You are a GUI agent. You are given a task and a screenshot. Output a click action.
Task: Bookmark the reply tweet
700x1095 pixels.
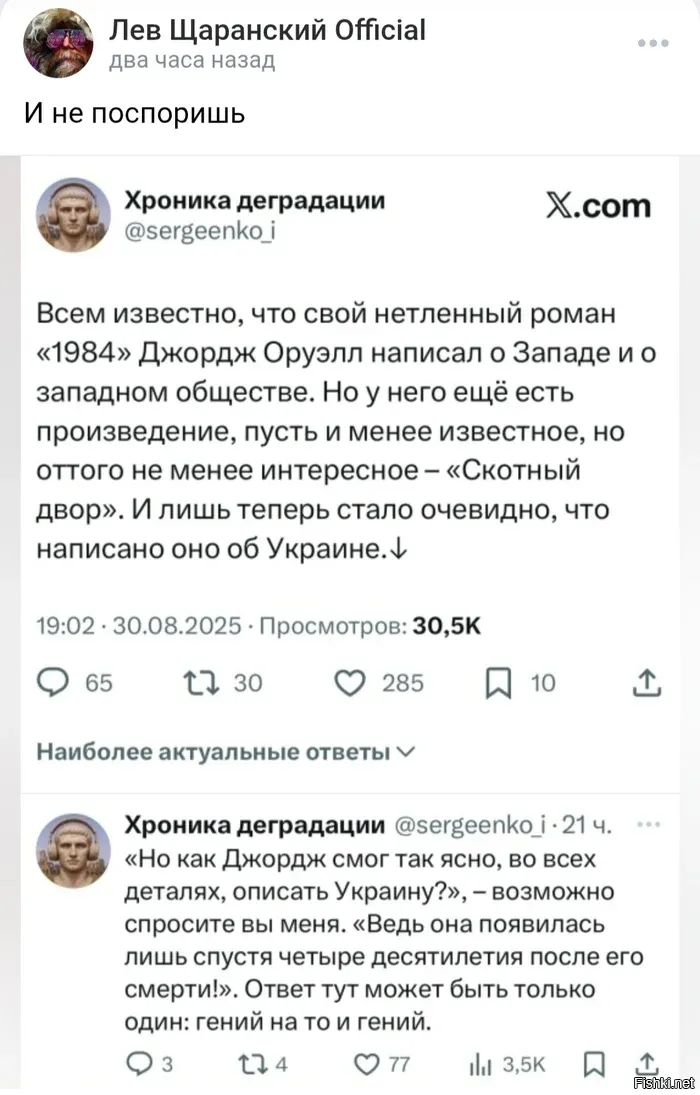(x=594, y=1064)
